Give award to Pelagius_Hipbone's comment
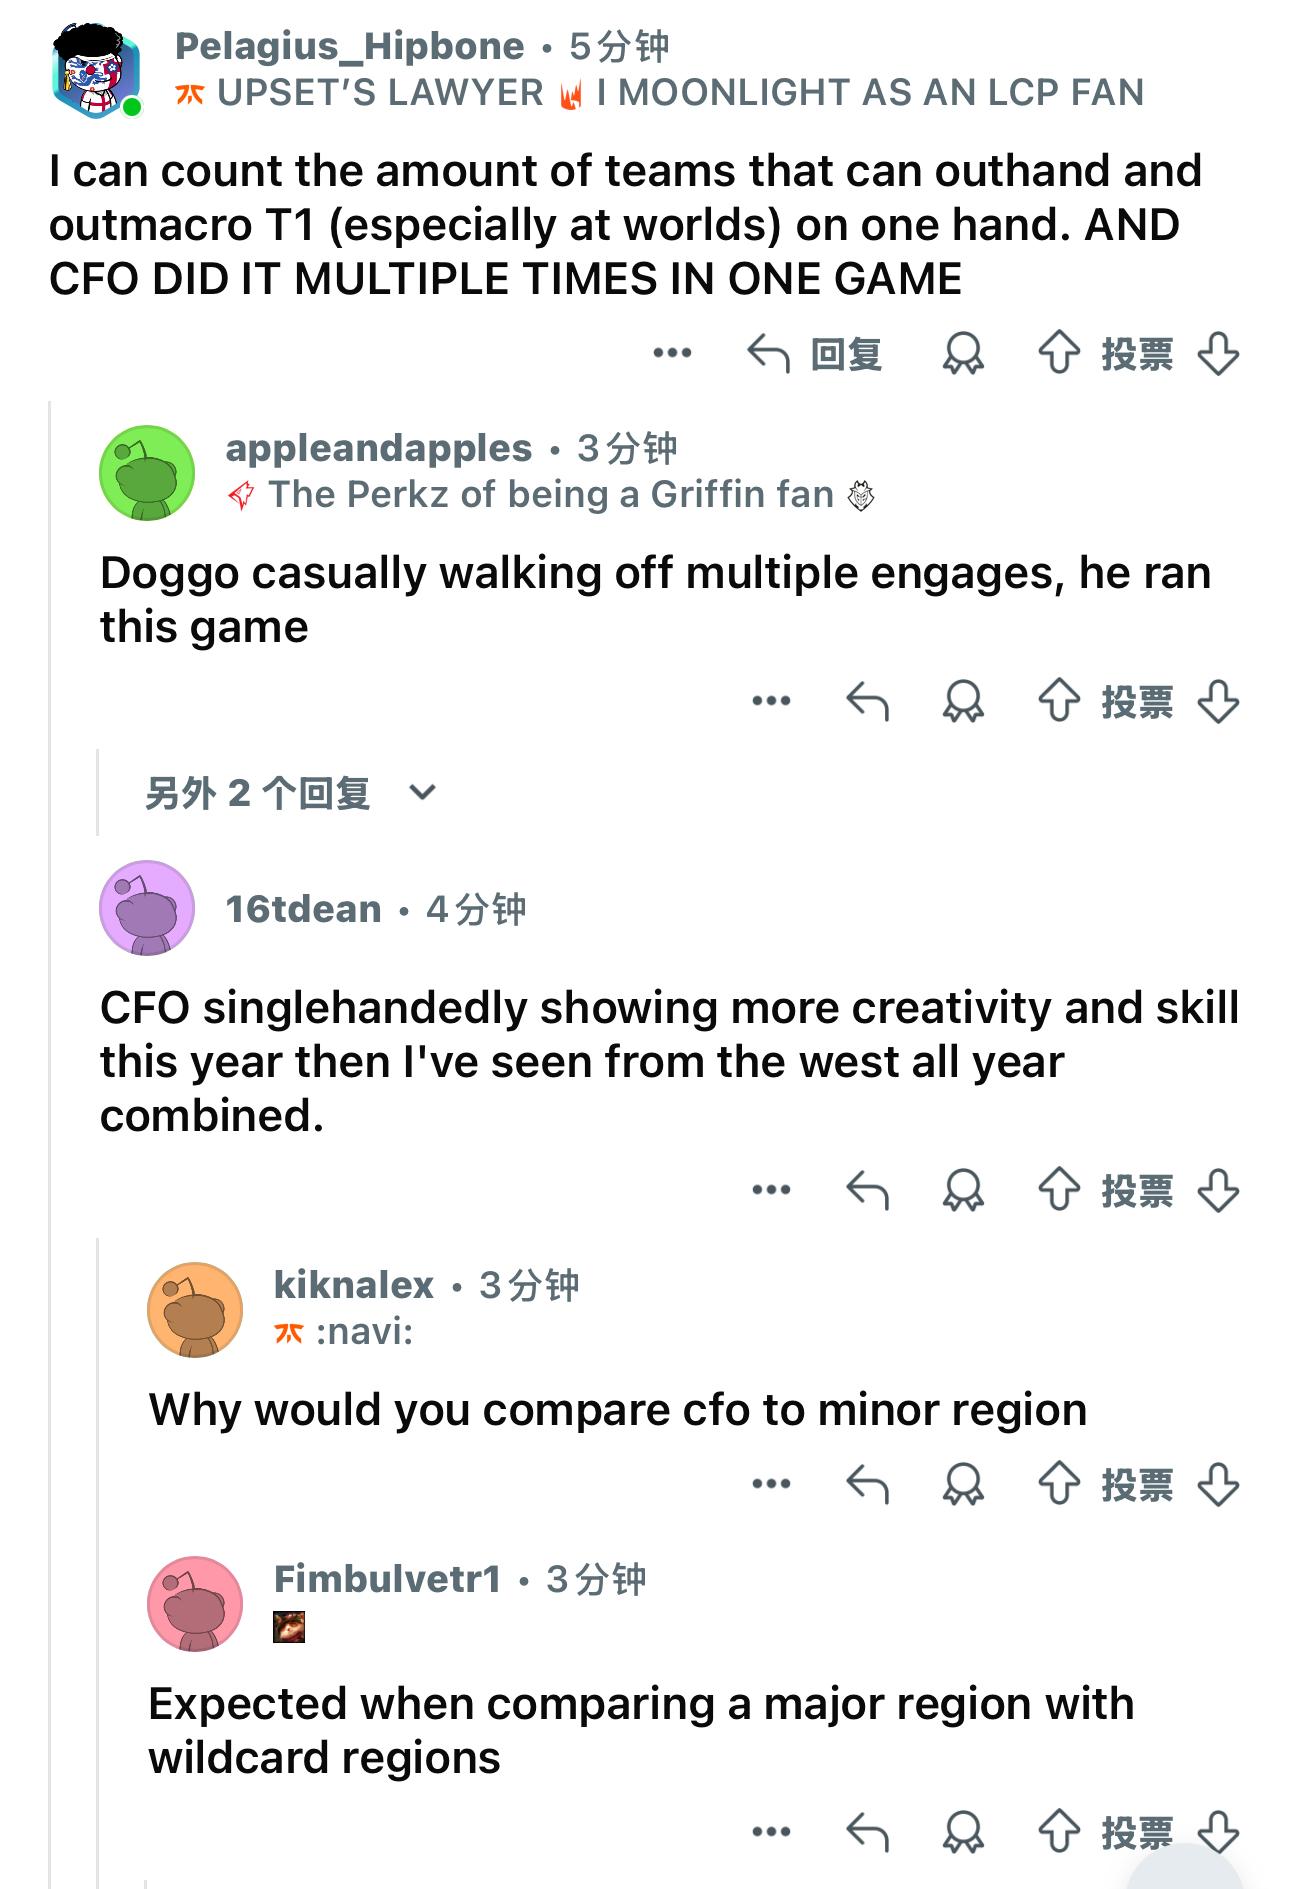Screen dimensions: 1290x1889 963,353
